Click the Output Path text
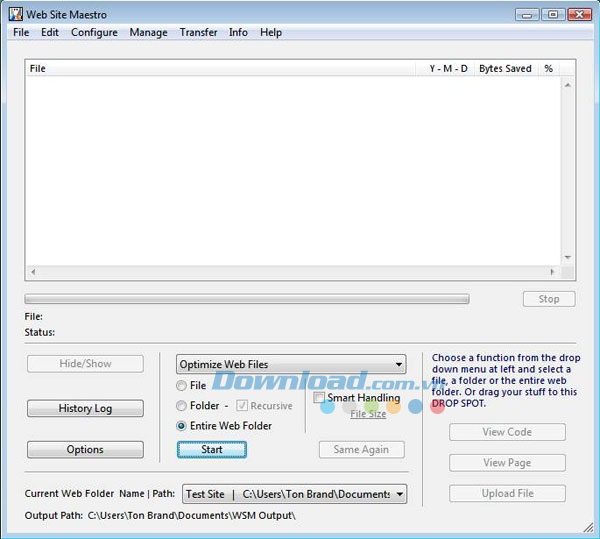Screen dimensions: 600x539 pyautogui.click(x=160, y=516)
